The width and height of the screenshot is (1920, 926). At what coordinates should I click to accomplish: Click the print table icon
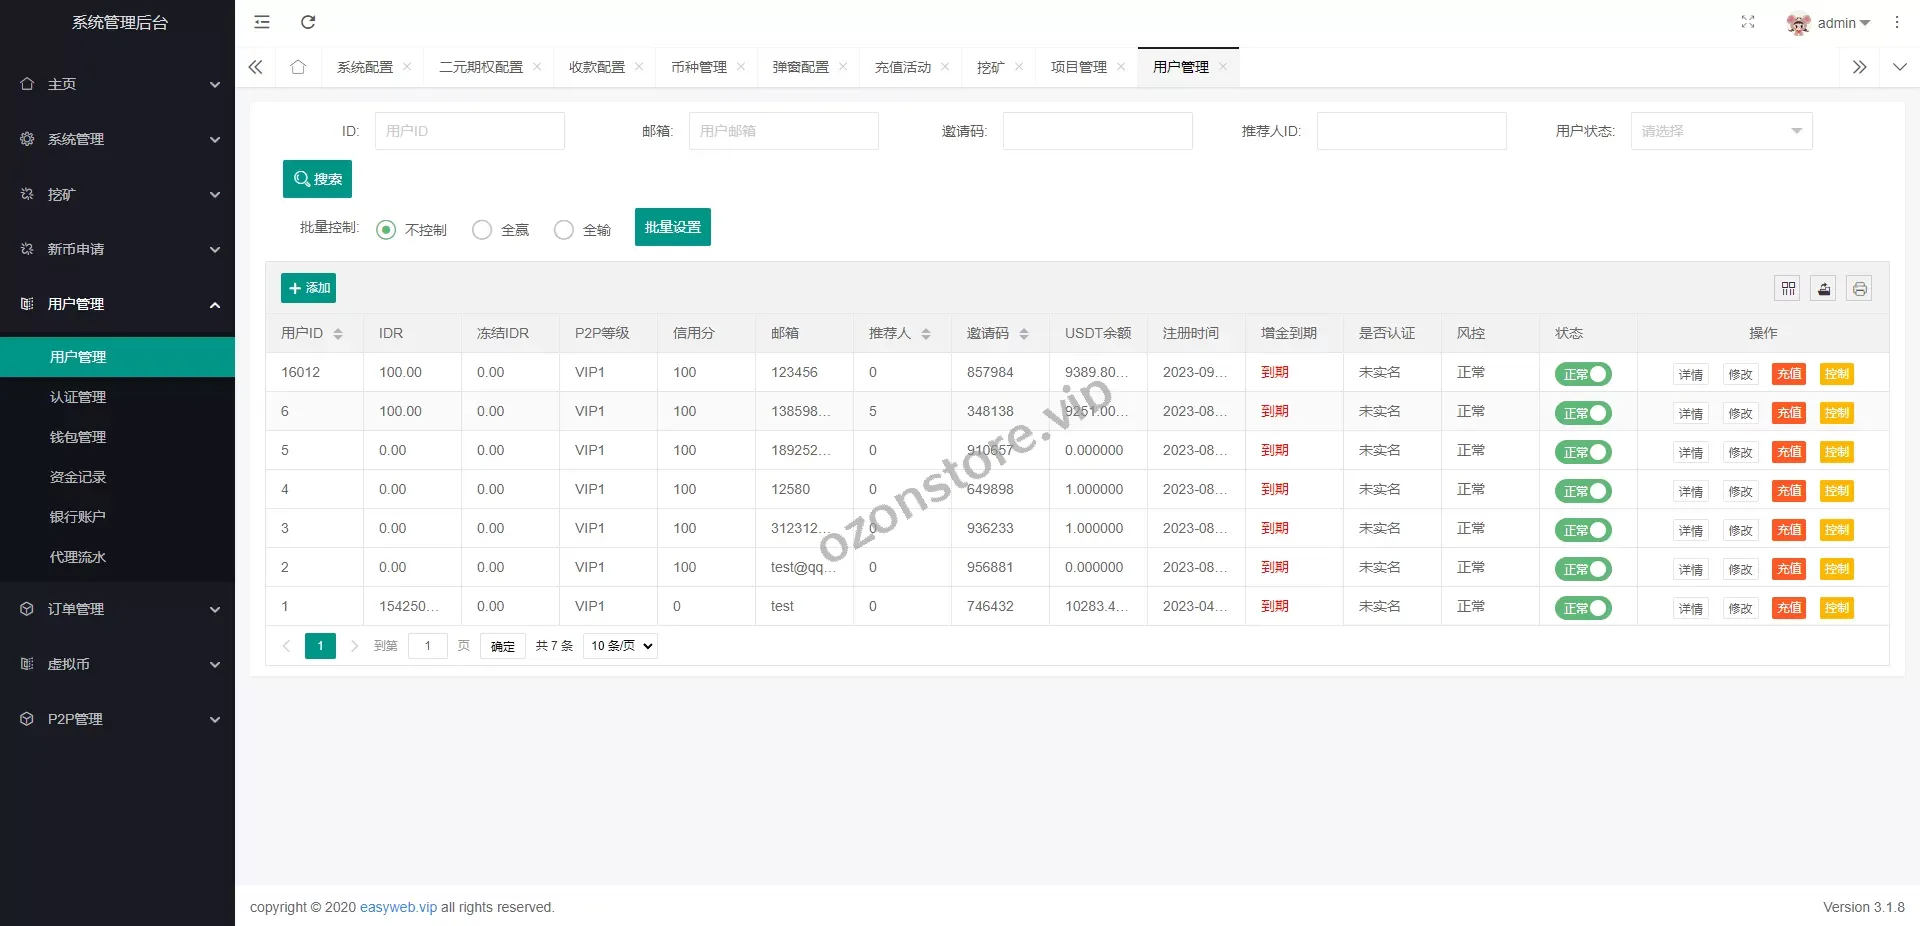(x=1859, y=289)
